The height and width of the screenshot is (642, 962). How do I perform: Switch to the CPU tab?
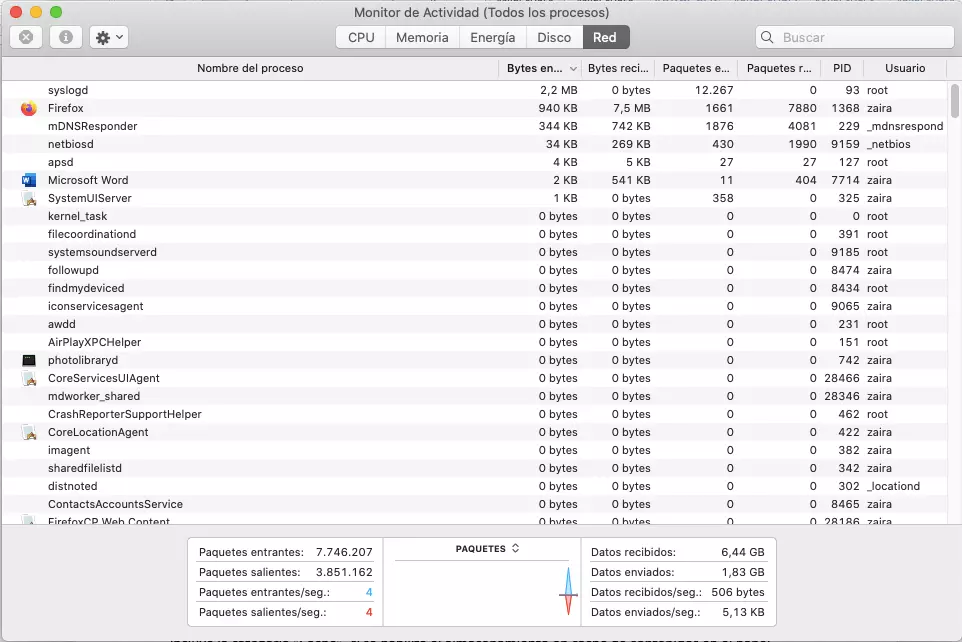coord(361,37)
